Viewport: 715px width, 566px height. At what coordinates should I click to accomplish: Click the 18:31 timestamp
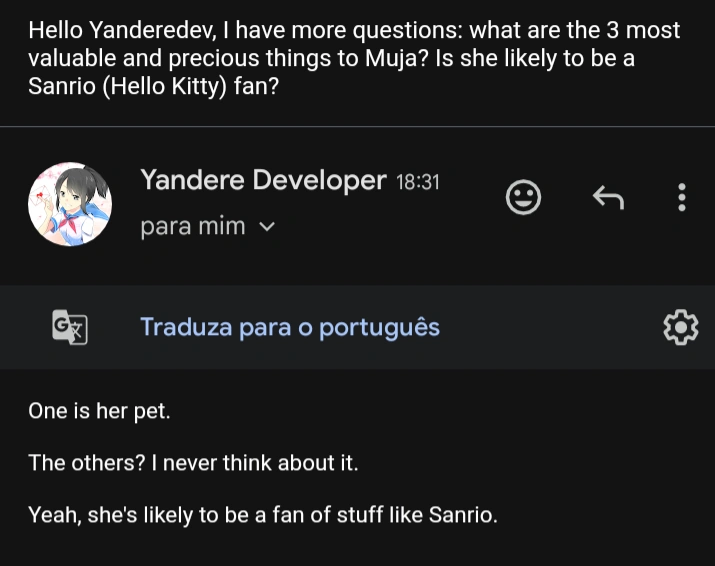coord(418,183)
